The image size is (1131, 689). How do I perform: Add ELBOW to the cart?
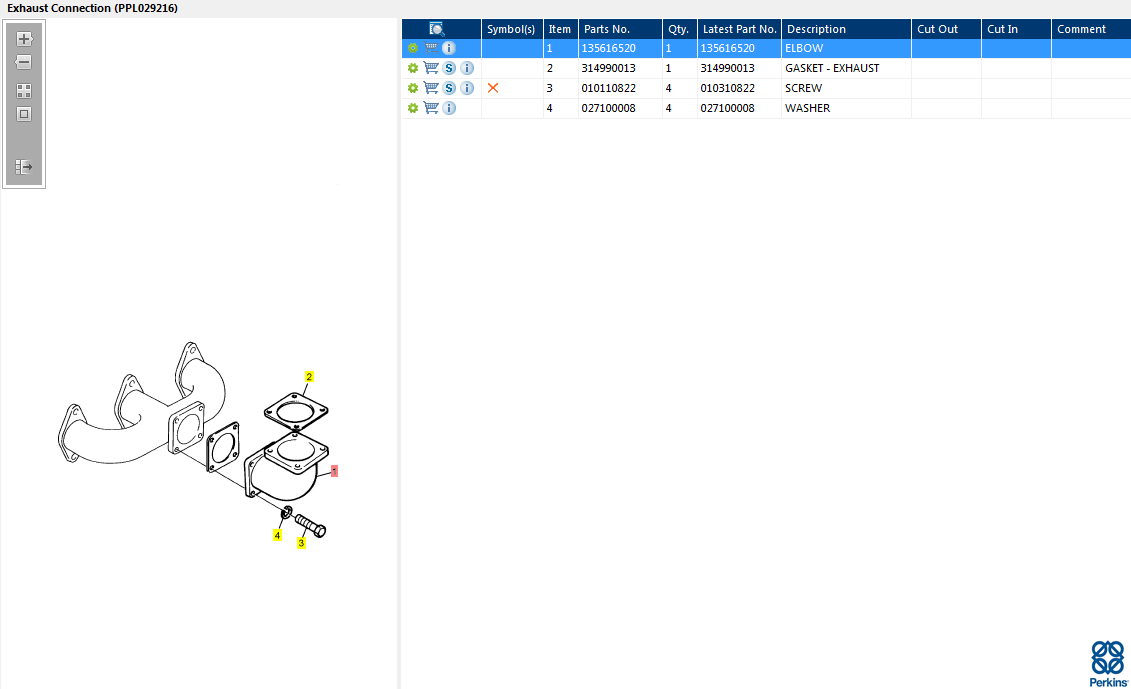pyautogui.click(x=431, y=48)
